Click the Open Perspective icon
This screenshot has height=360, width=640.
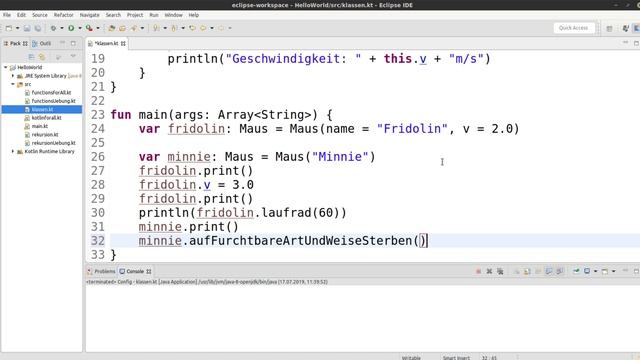(x=609, y=28)
